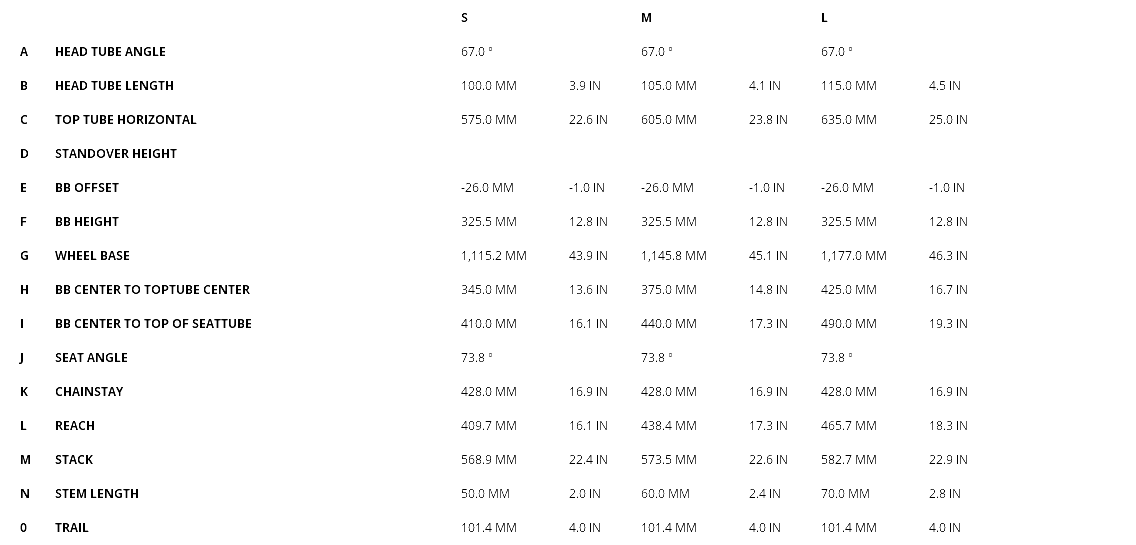The width and height of the screenshot is (1136, 545).
Task: Select the BB CENTER TO TOPTUBE CENTER label
Action: click(152, 290)
